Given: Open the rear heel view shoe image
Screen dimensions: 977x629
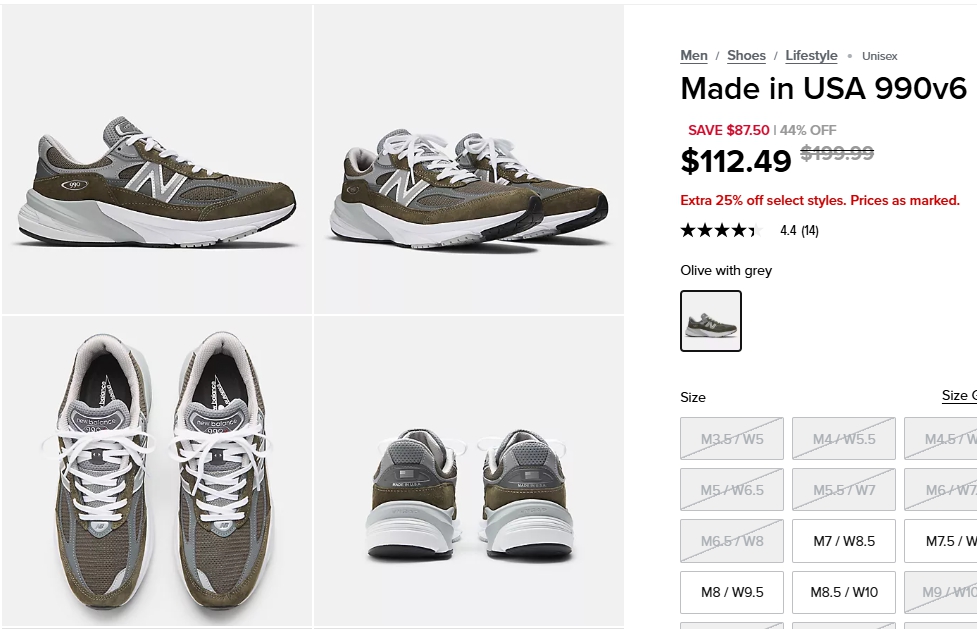Looking at the screenshot, I should (469, 472).
